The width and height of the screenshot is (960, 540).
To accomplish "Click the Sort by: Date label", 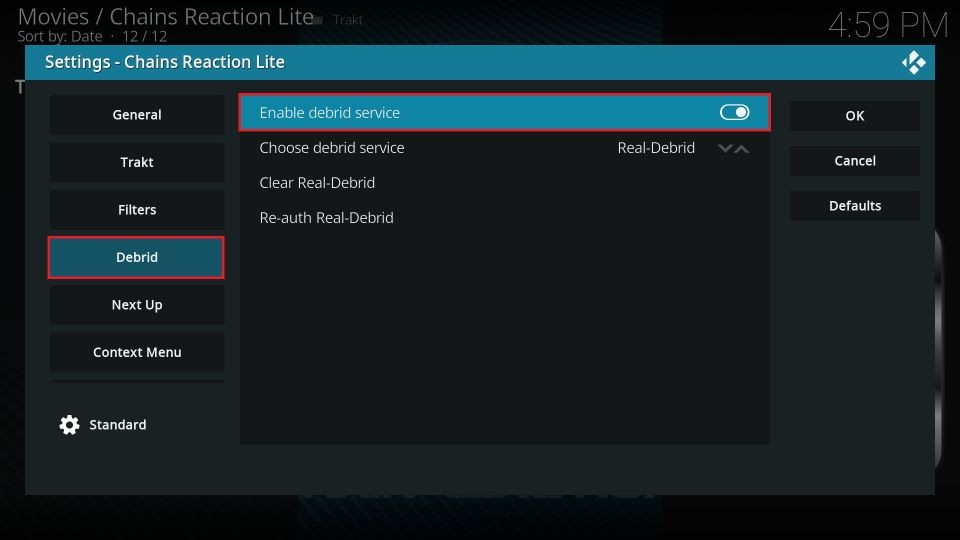I will pos(60,37).
